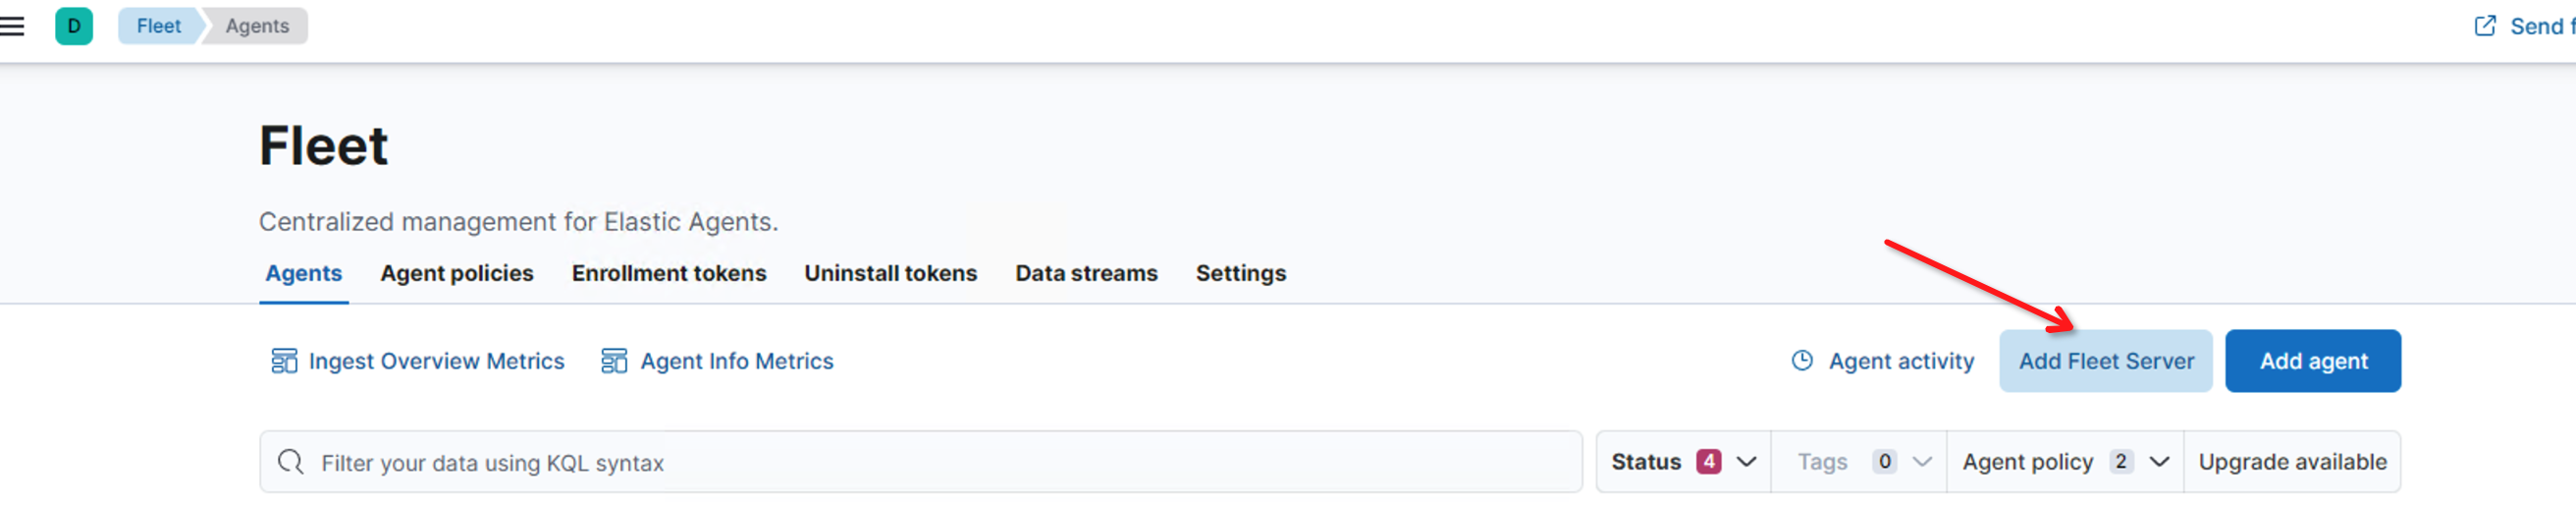Select the Data streams tab
Image resolution: width=2576 pixels, height=507 pixels.
pyautogui.click(x=1086, y=273)
